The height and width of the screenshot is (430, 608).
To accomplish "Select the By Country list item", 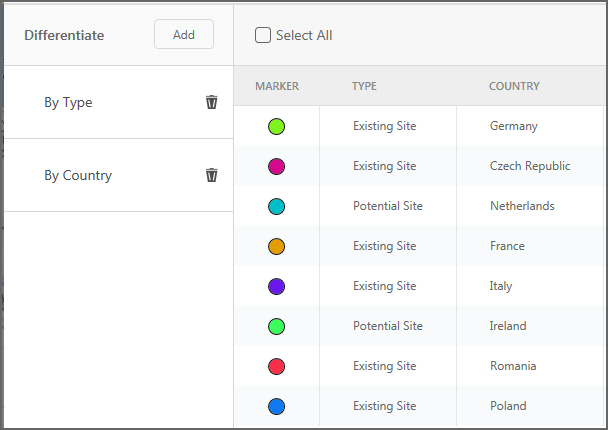I will [x=78, y=175].
